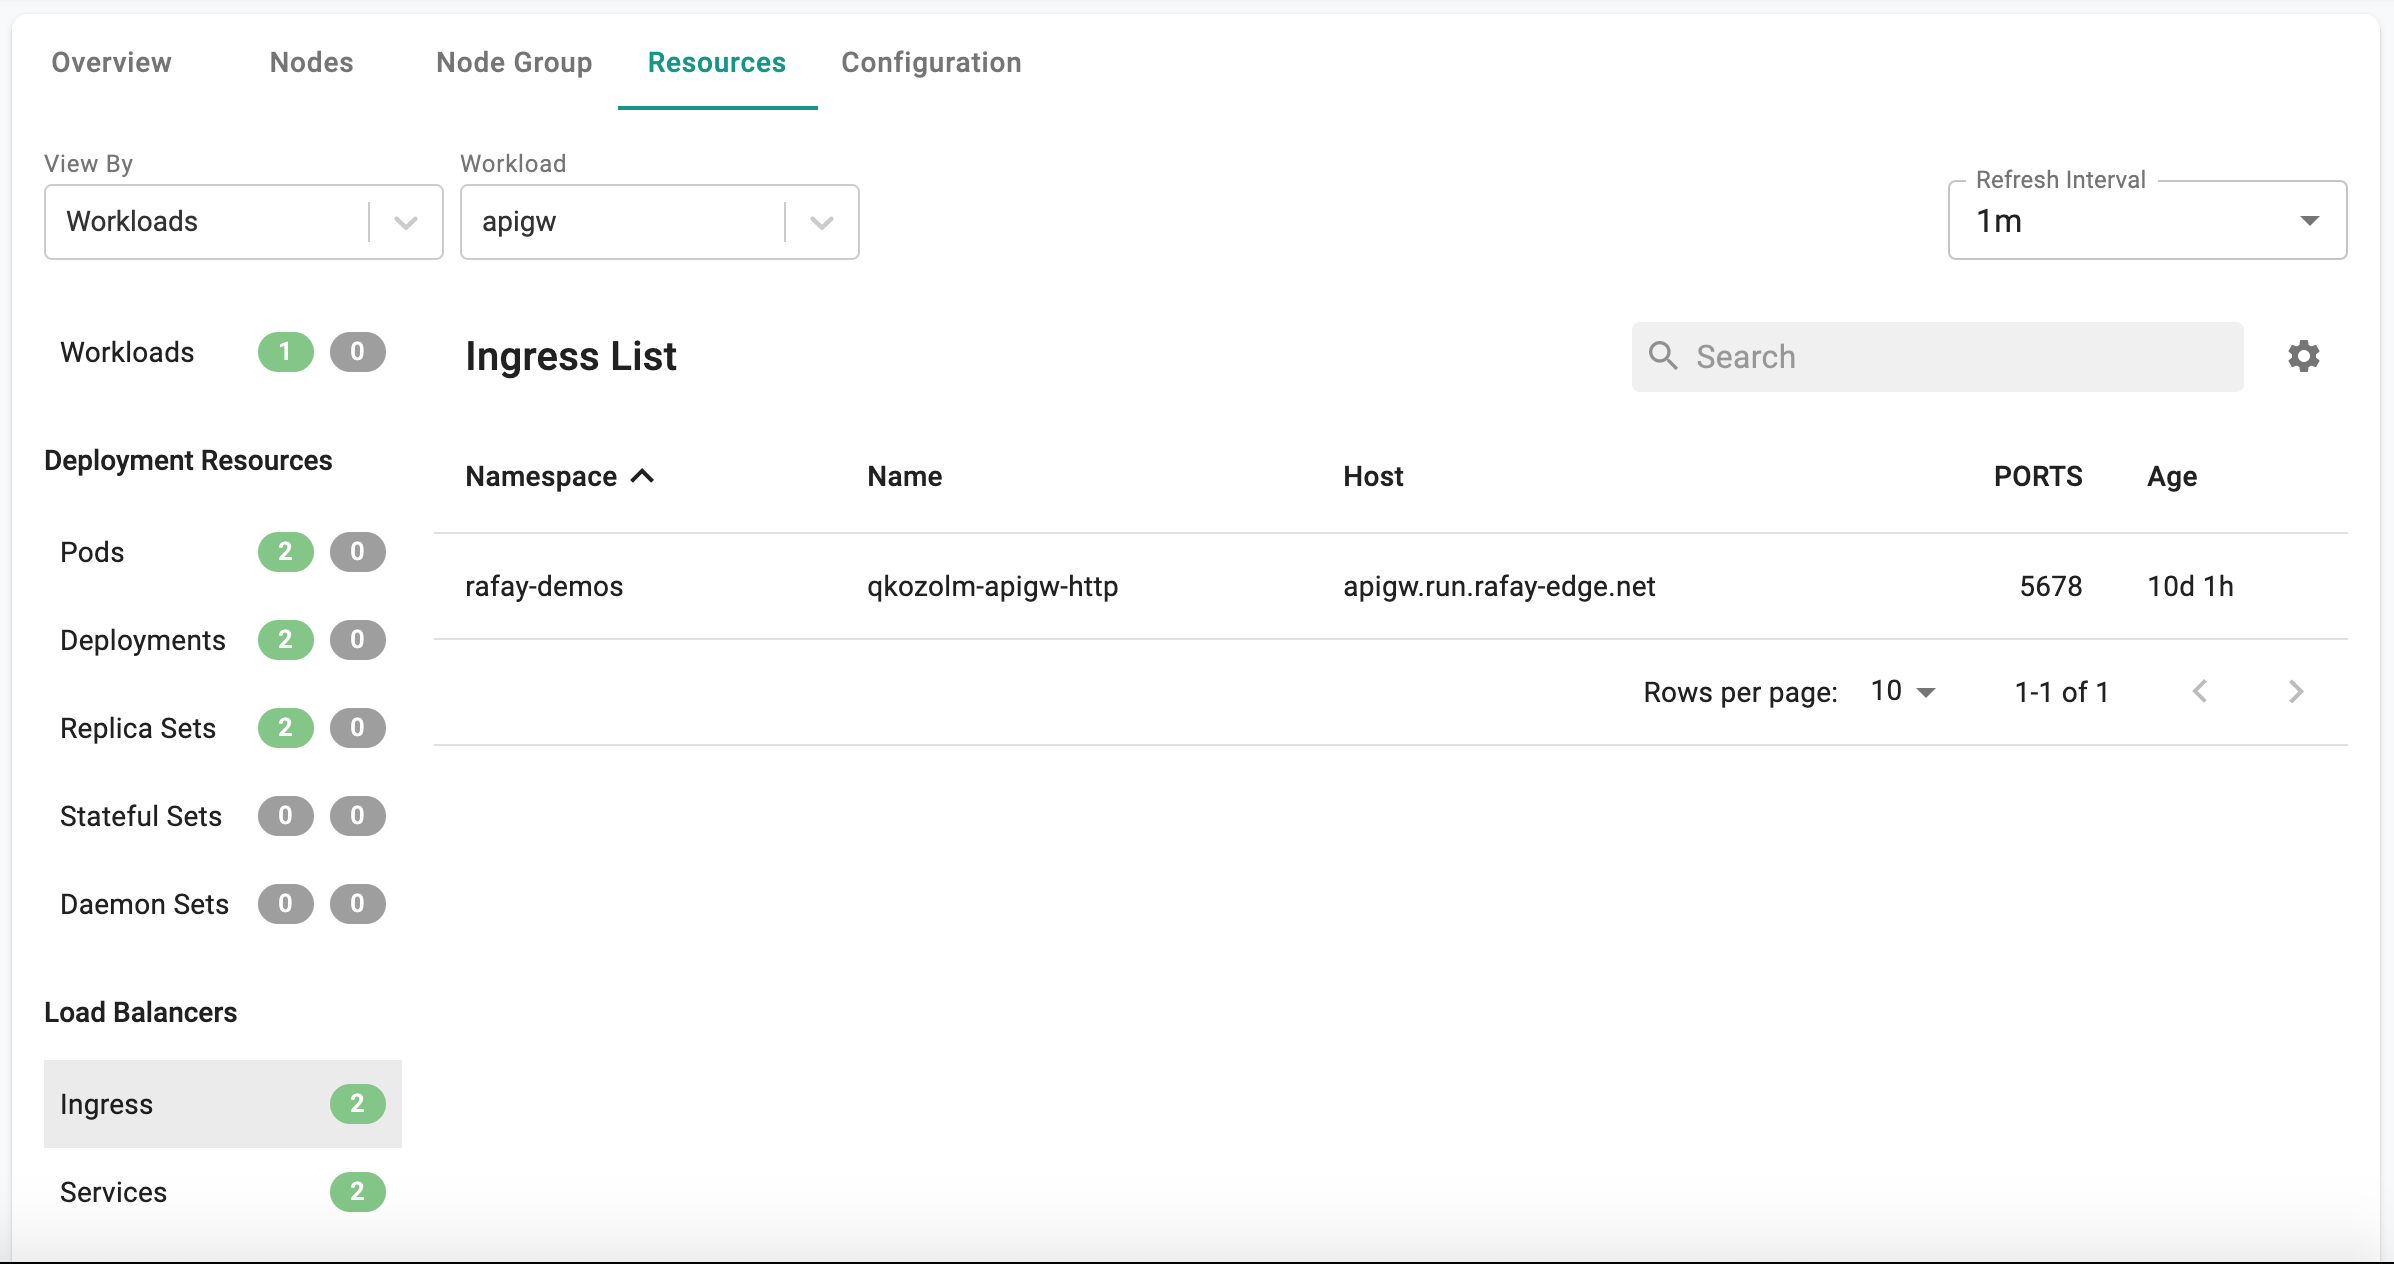Click the green Deployments count badge

[x=286, y=640]
